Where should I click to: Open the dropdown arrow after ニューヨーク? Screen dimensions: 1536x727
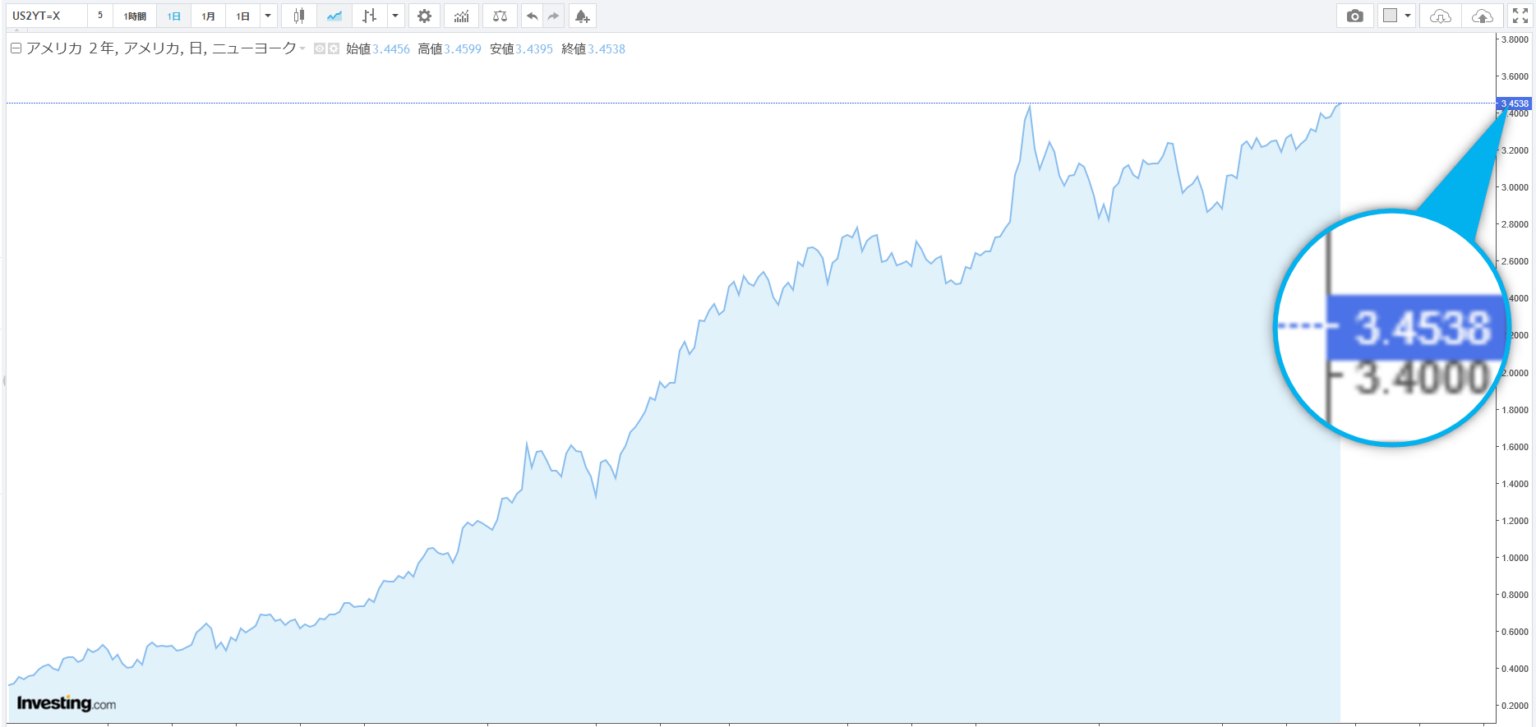tap(303, 48)
